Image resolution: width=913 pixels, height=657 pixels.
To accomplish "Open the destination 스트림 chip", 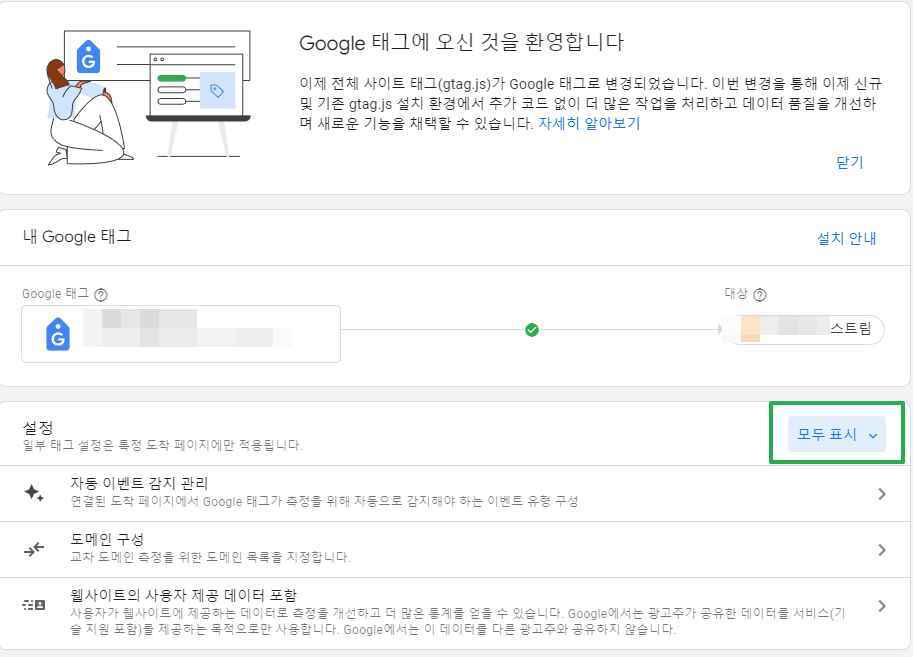I will (804, 330).
